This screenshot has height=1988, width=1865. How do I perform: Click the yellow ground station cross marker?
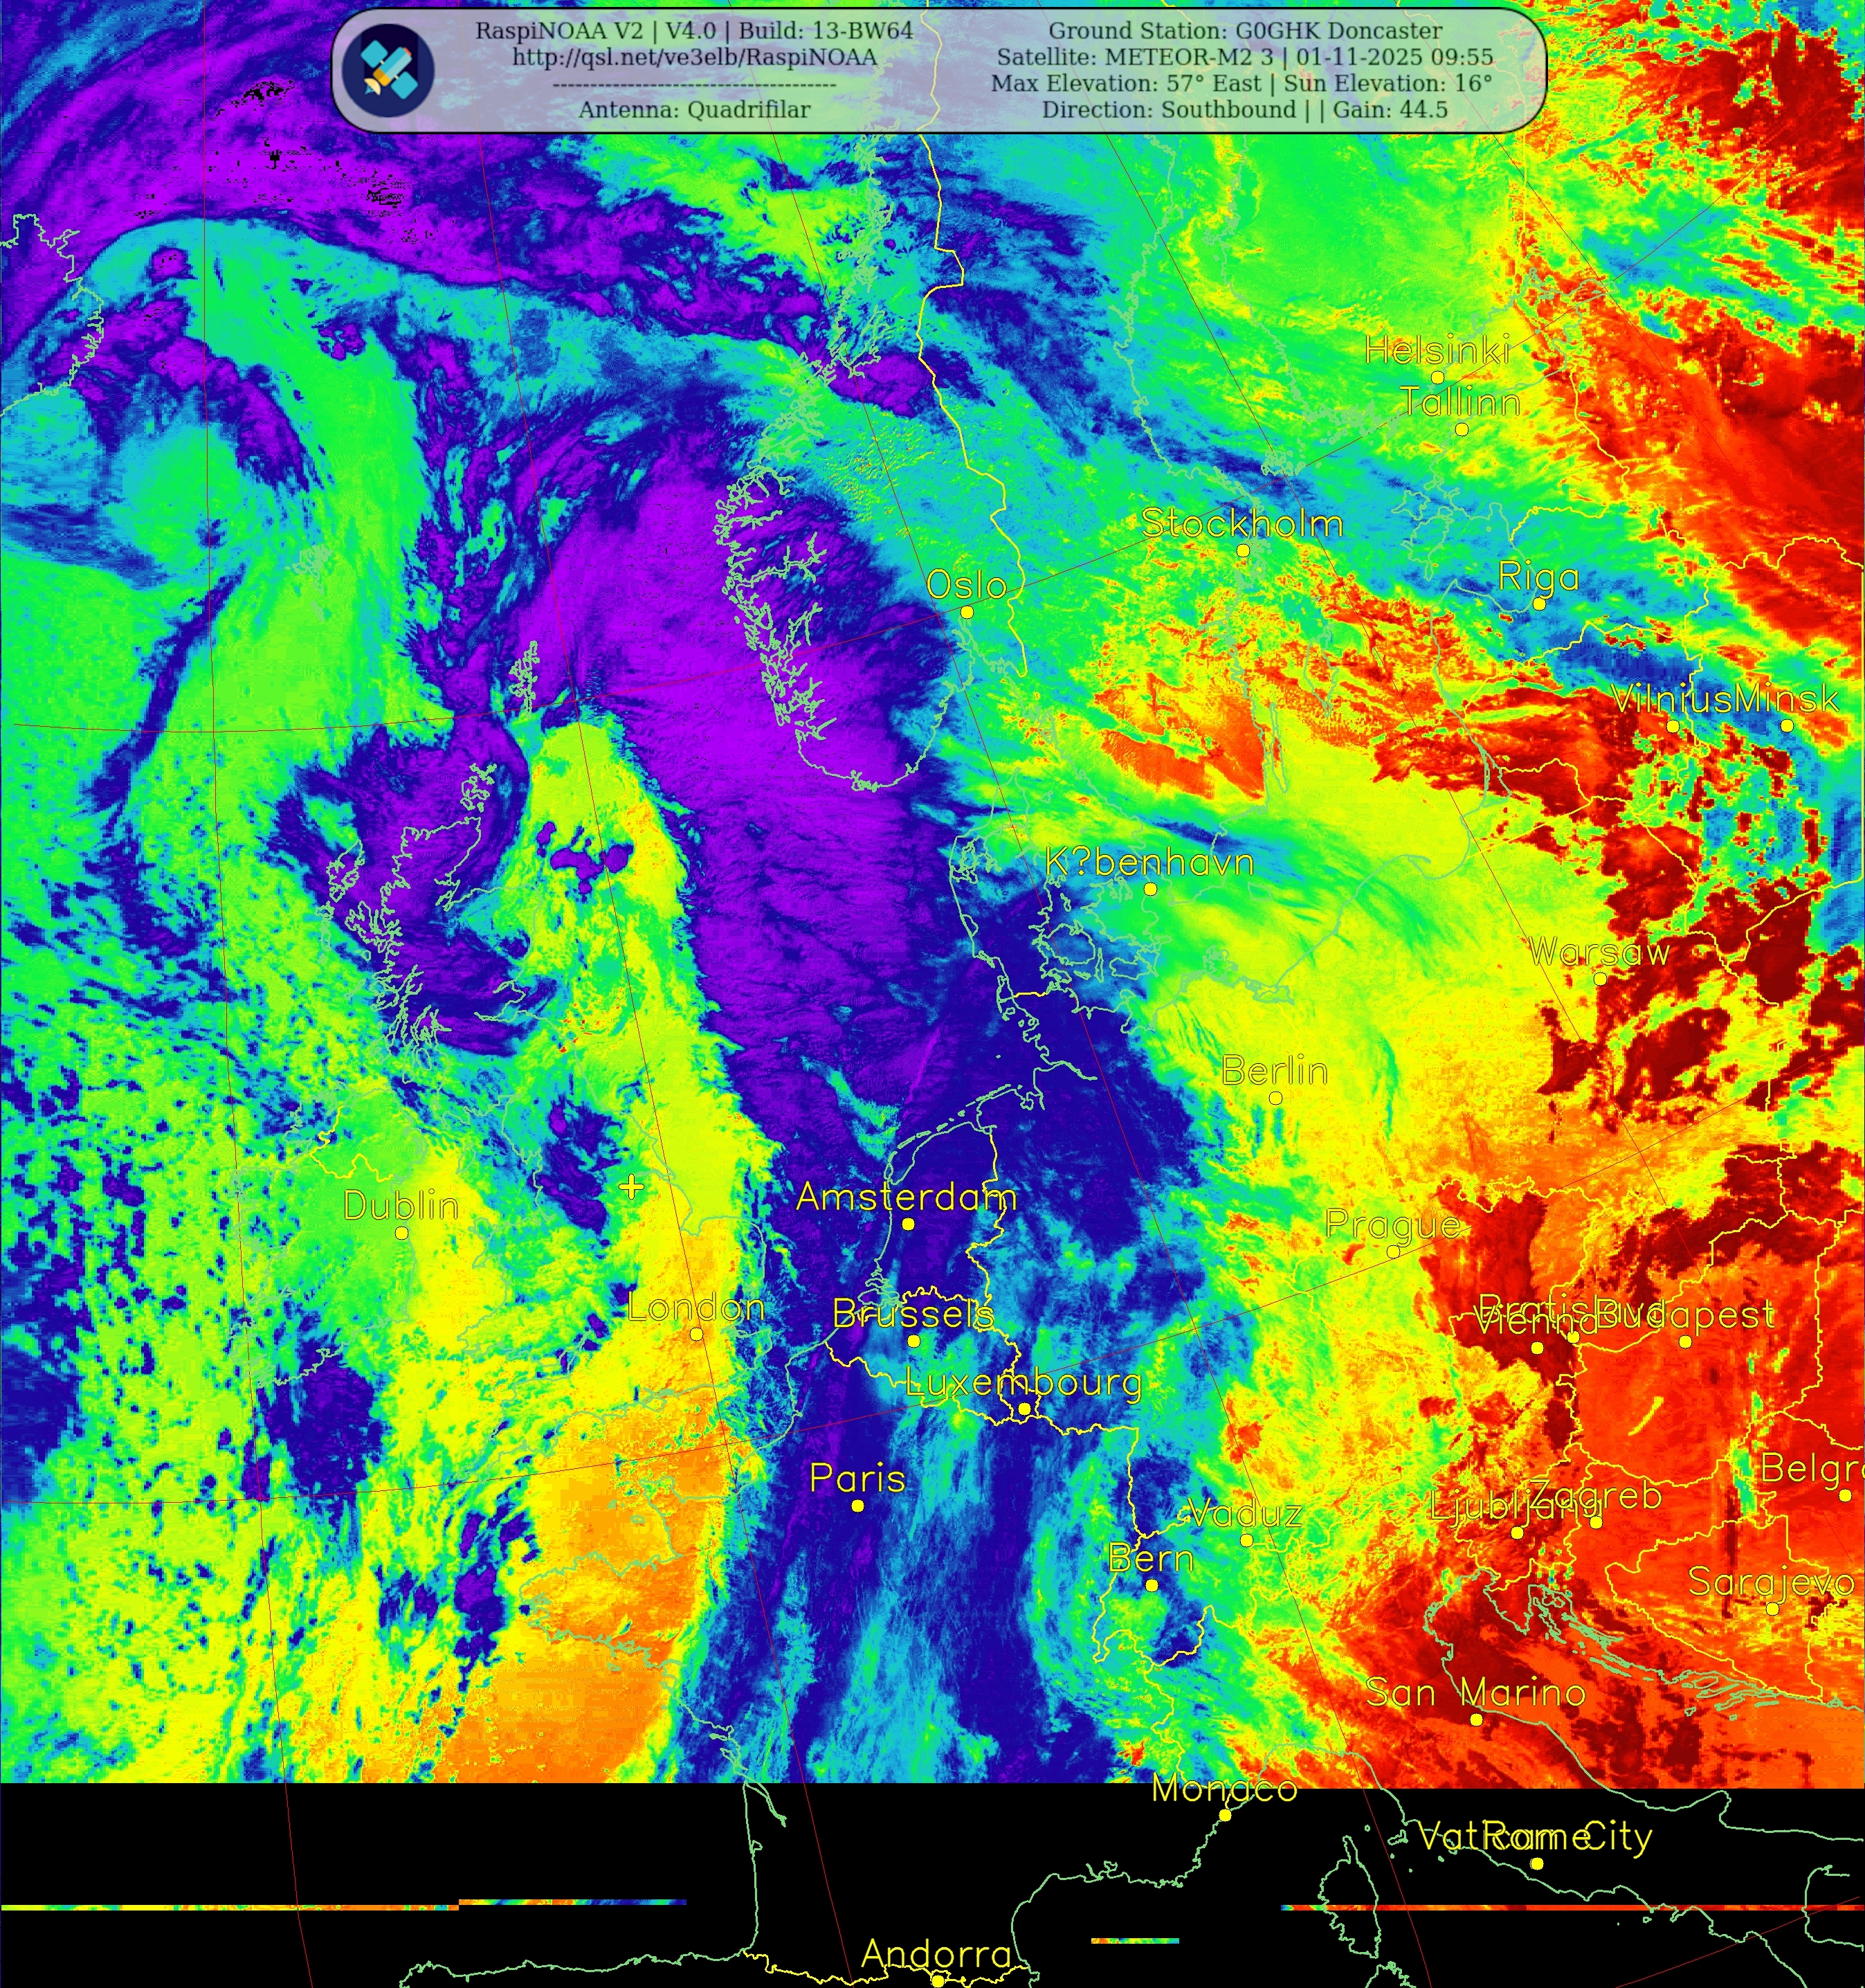coord(631,1187)
